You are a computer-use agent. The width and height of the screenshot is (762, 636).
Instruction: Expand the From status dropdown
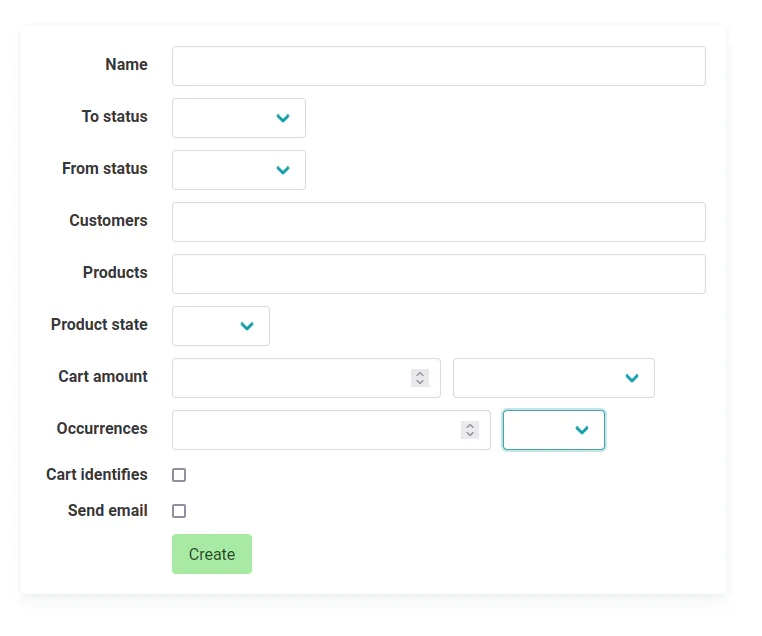(239, 170)
